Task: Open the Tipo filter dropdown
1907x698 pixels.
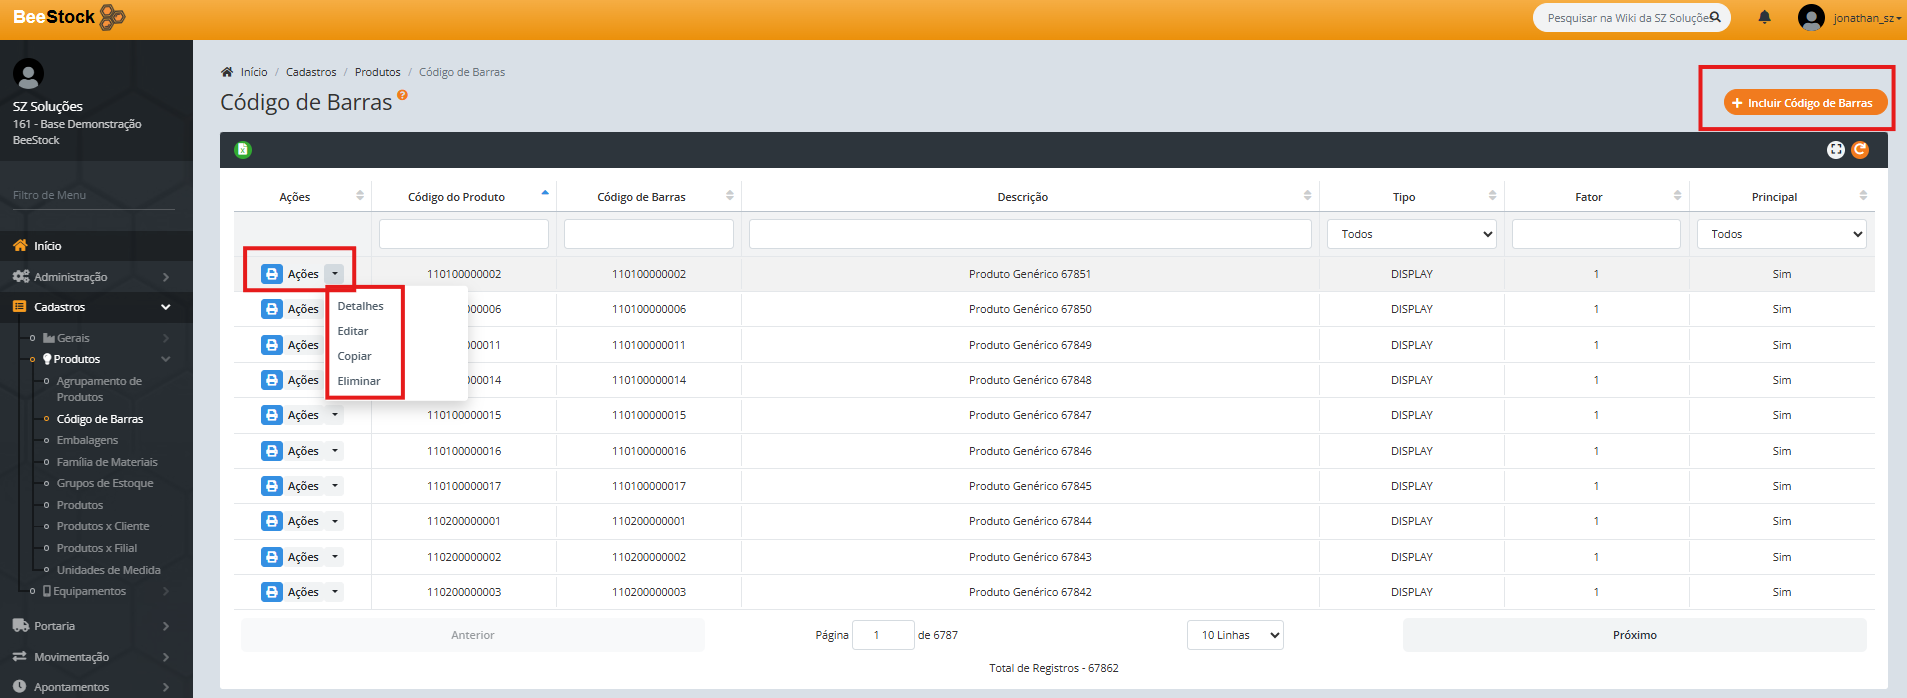Action: (x=1411, y=234)
